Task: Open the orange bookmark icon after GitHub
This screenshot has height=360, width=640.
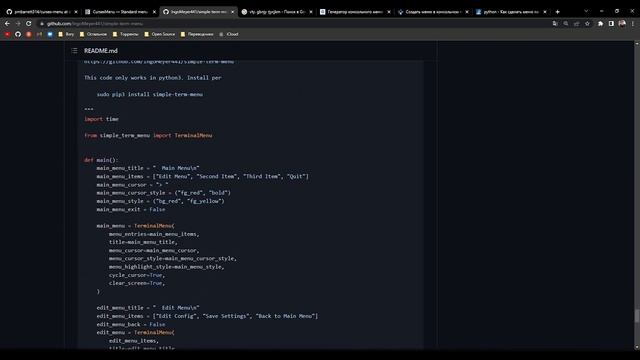Action: coord(29,34)
